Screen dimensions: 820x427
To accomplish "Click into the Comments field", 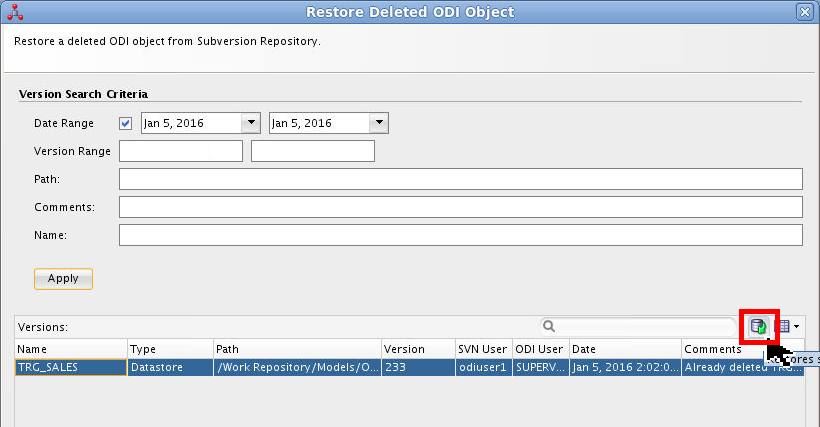I will [461, 207].
